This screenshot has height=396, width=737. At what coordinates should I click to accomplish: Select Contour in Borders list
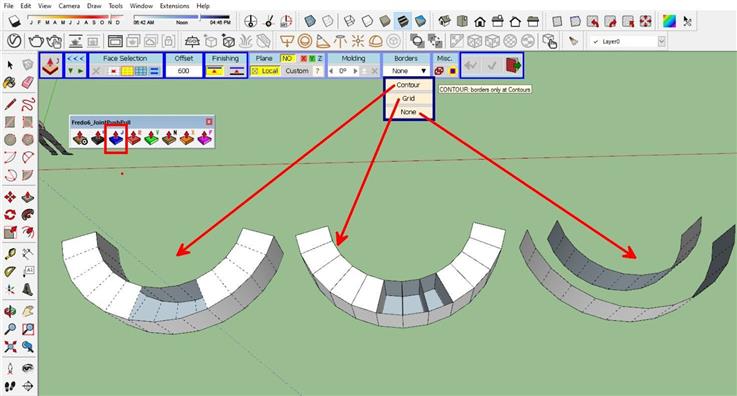[408, 85]
